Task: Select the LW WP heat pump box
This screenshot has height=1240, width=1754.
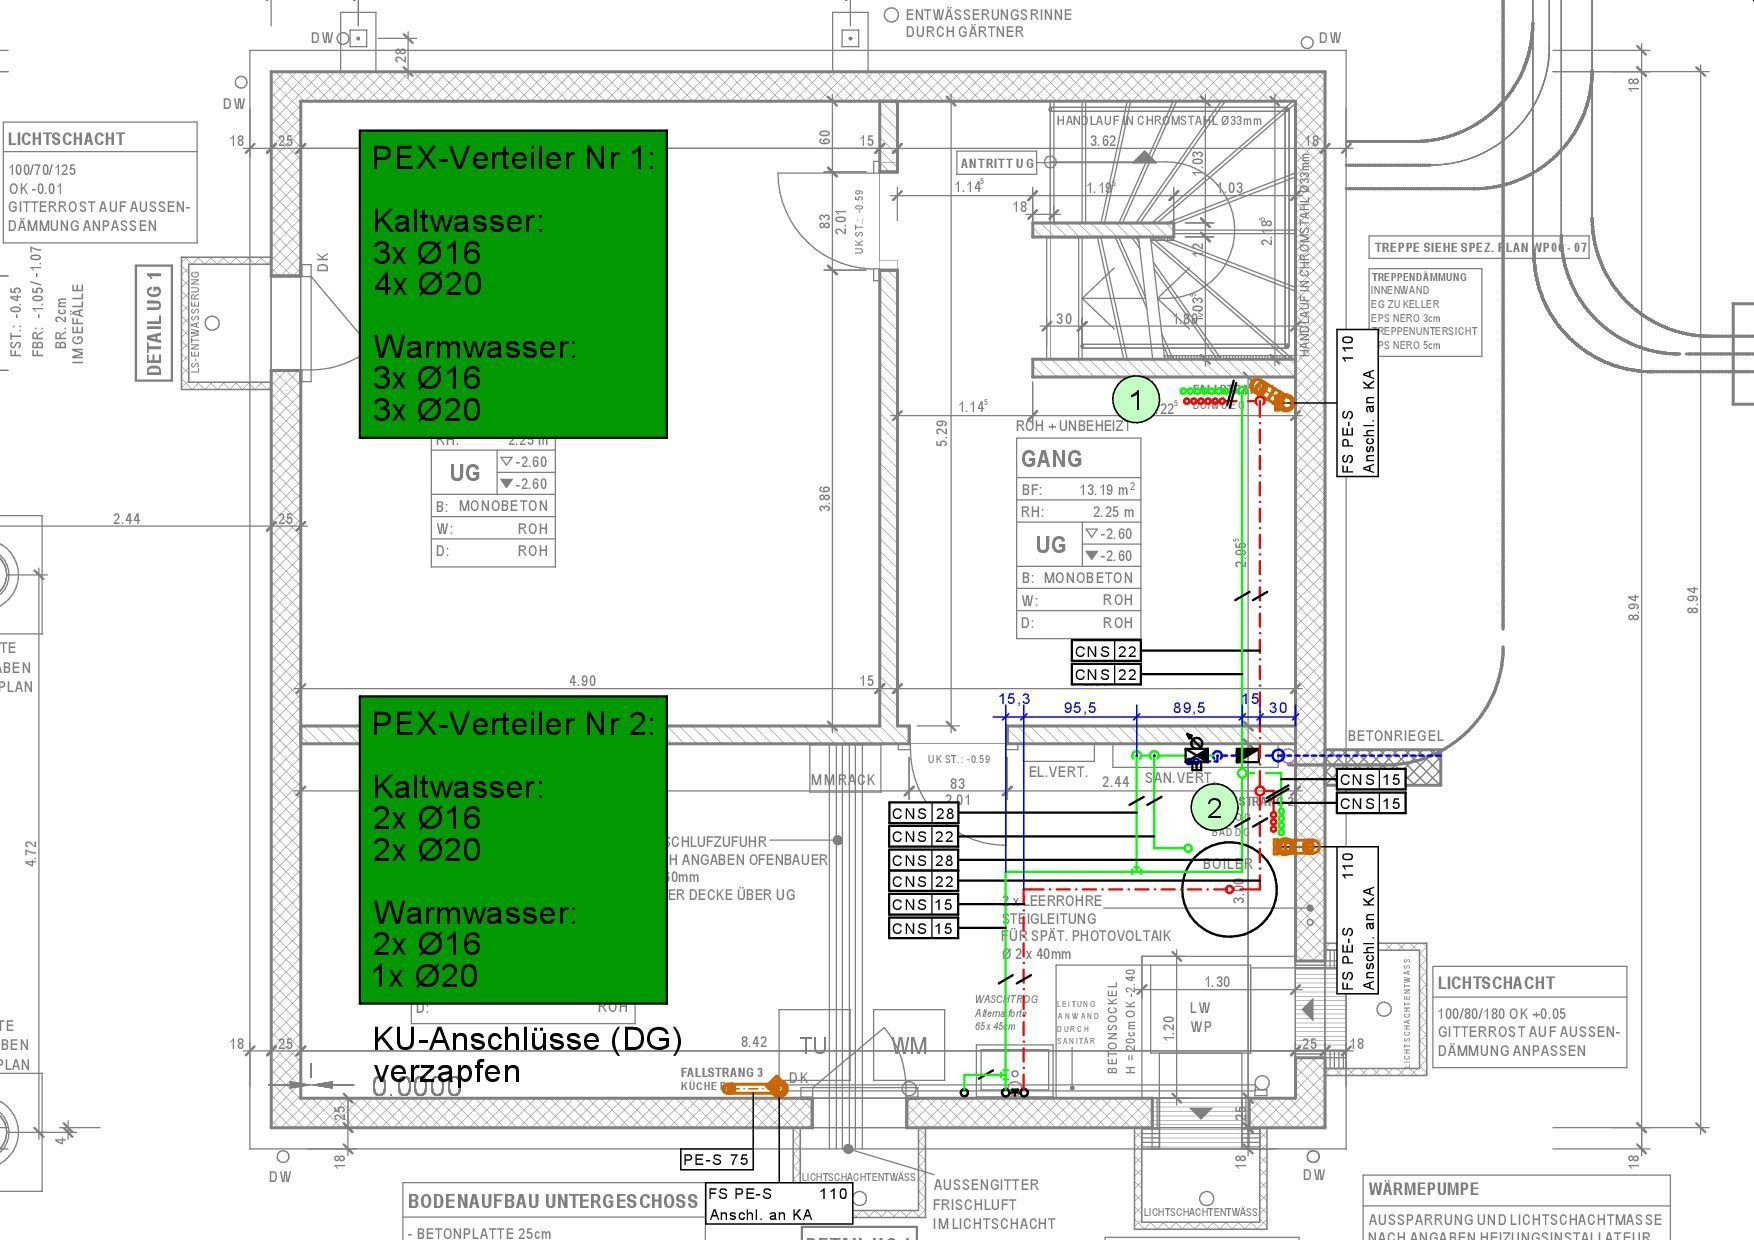Action: tap(1200, 1017)
